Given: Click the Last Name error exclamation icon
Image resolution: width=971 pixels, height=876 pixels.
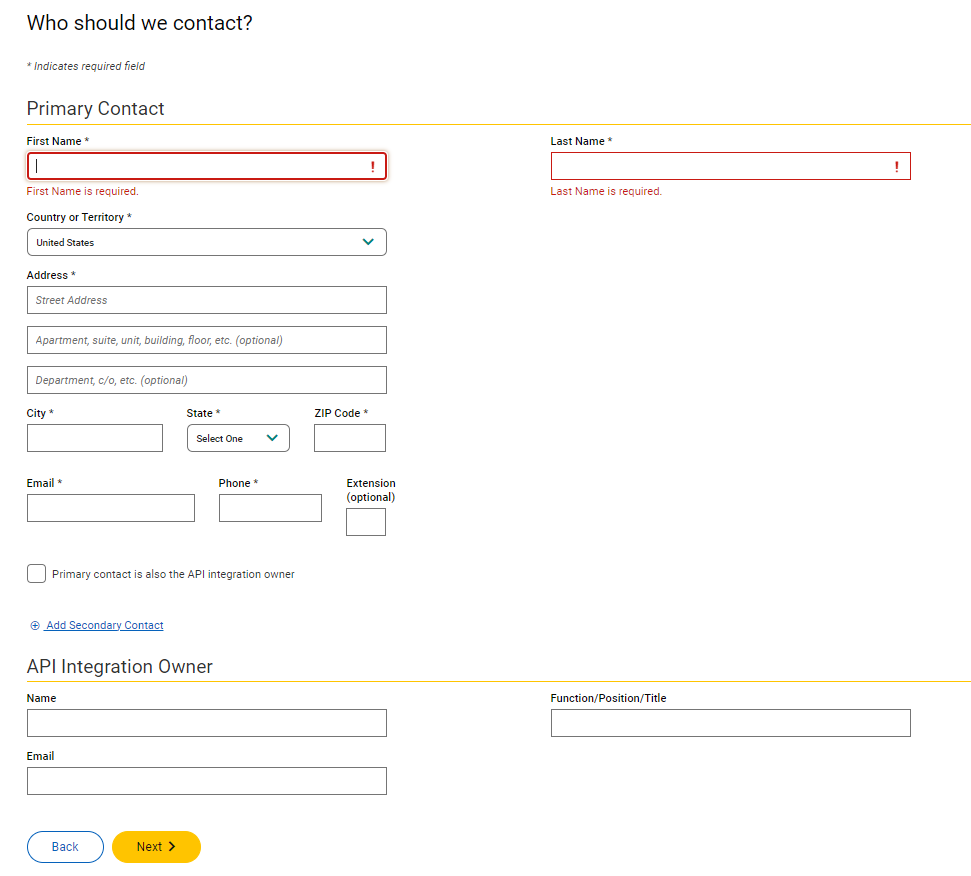Looking at the screenshot, I should [x=897, y=167].
